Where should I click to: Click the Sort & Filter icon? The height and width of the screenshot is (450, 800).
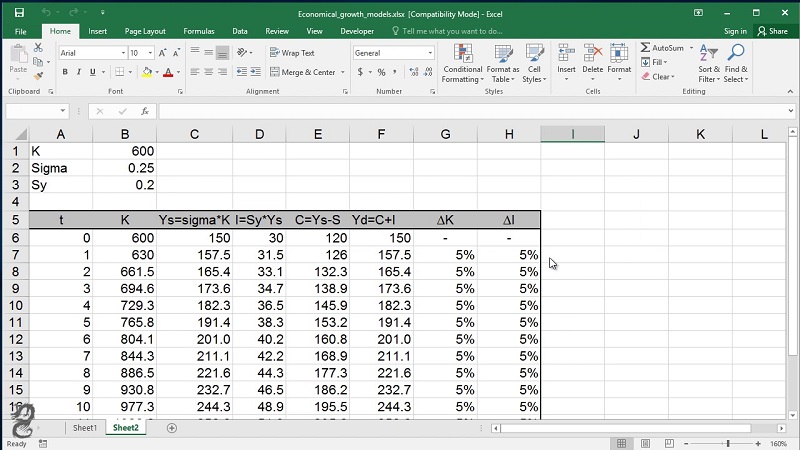[x=709, y=62]
